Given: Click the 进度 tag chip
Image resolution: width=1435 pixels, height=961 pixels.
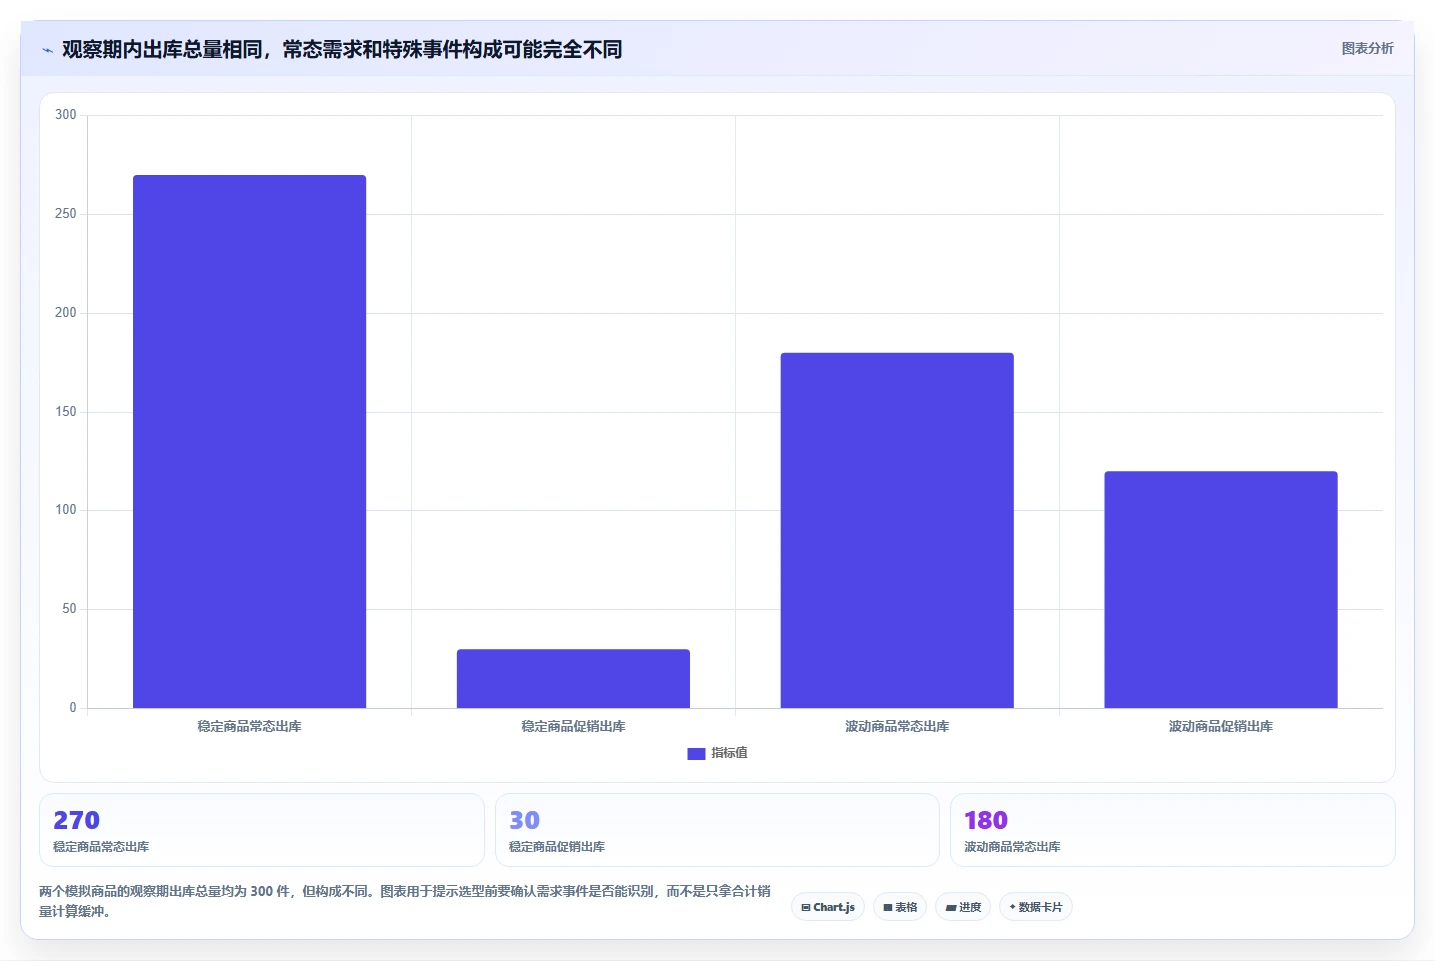Looking at the screenshot, I should click(x=963, y=907).
